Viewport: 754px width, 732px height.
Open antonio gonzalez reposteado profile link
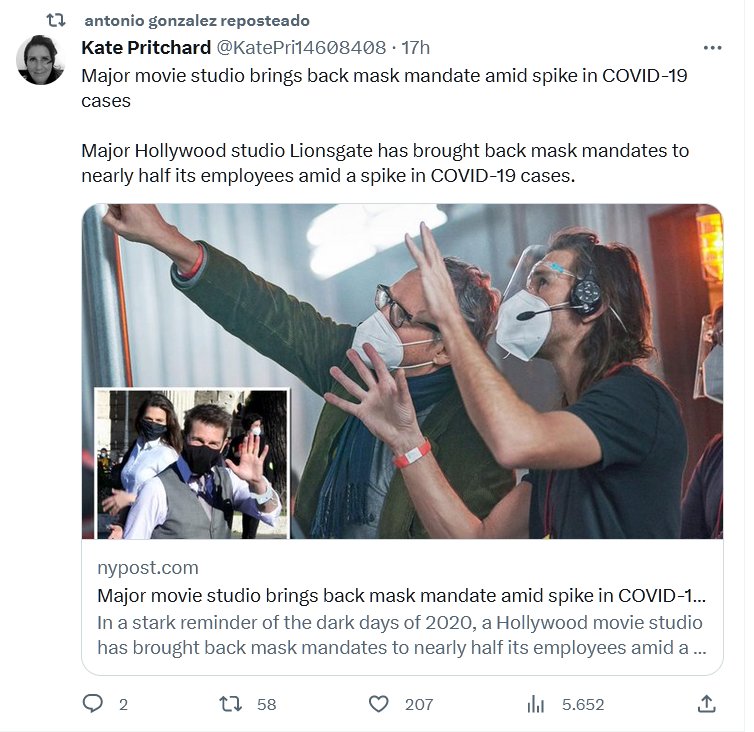tap(197, 20)
